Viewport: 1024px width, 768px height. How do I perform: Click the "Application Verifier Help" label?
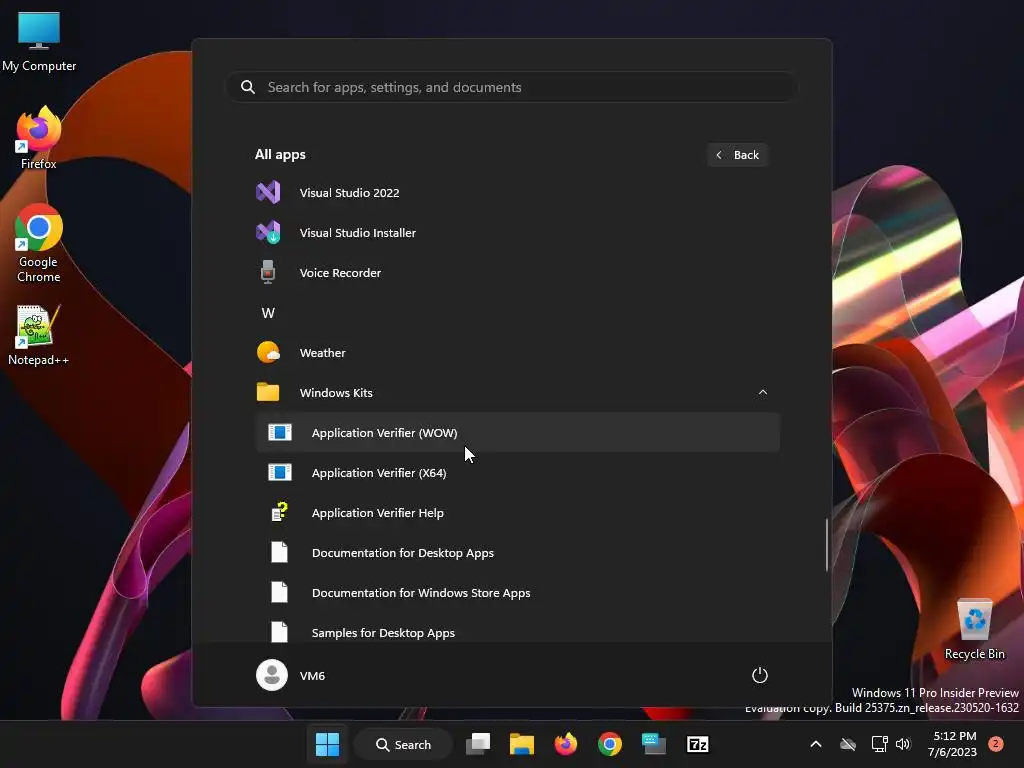(377, 513)
